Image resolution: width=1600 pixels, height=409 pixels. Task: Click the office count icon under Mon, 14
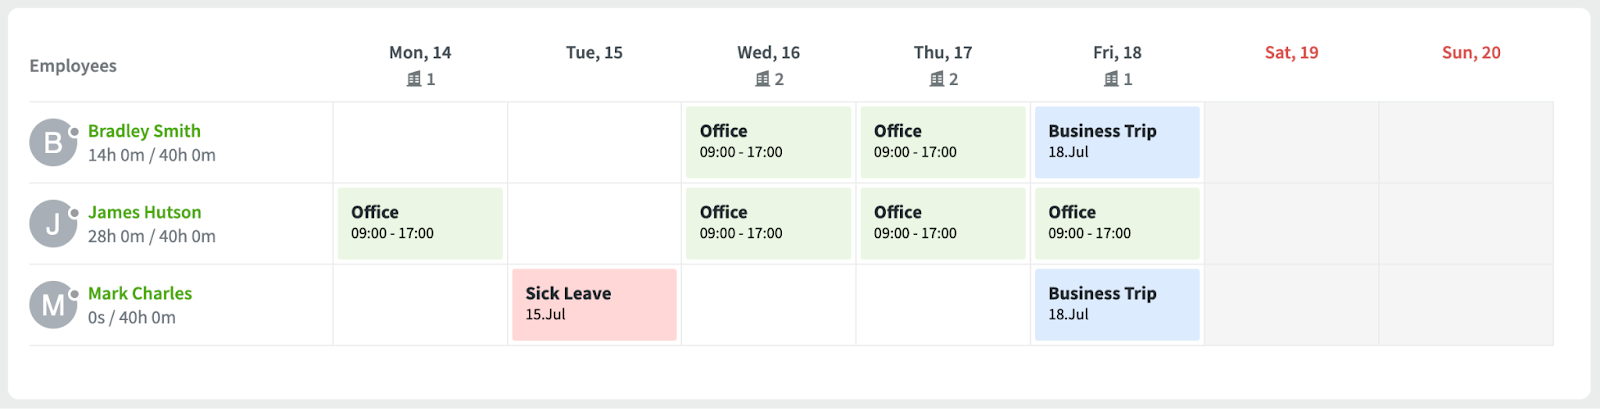(414, 79)
